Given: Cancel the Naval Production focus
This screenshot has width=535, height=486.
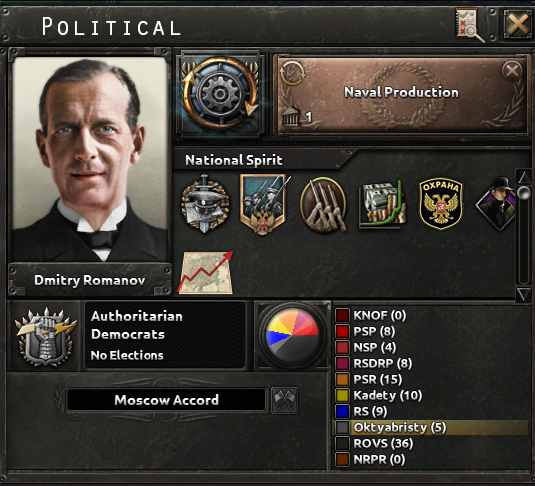Looking at the screenshot, I should click(512, 71).
